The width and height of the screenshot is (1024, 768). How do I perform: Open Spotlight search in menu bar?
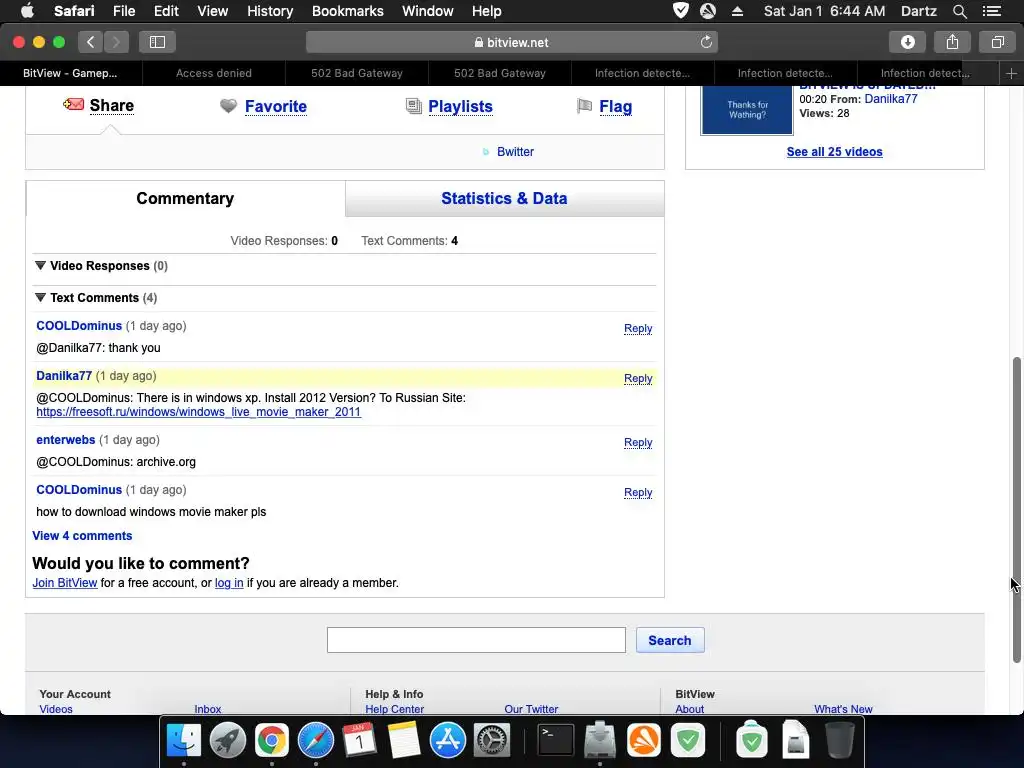coord(959,11)
